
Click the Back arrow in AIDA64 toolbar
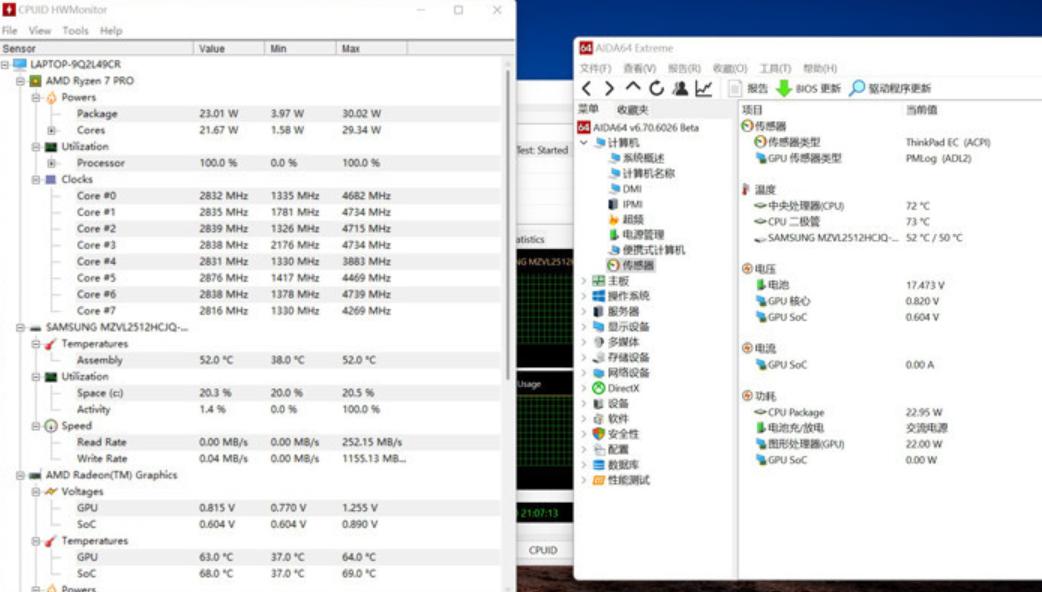(x=585, y=87)
